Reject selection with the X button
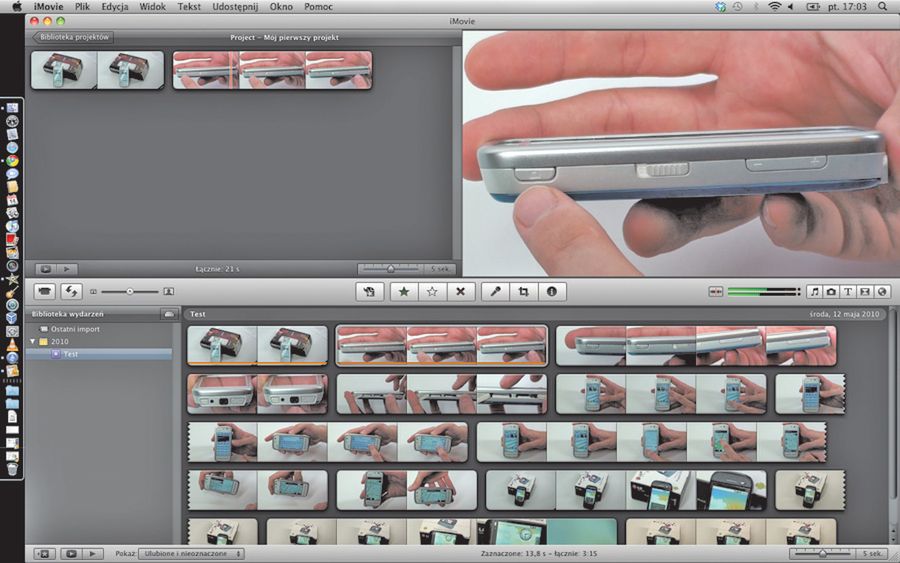The width and height of the screenshot is (900, 563). [460, 292]
